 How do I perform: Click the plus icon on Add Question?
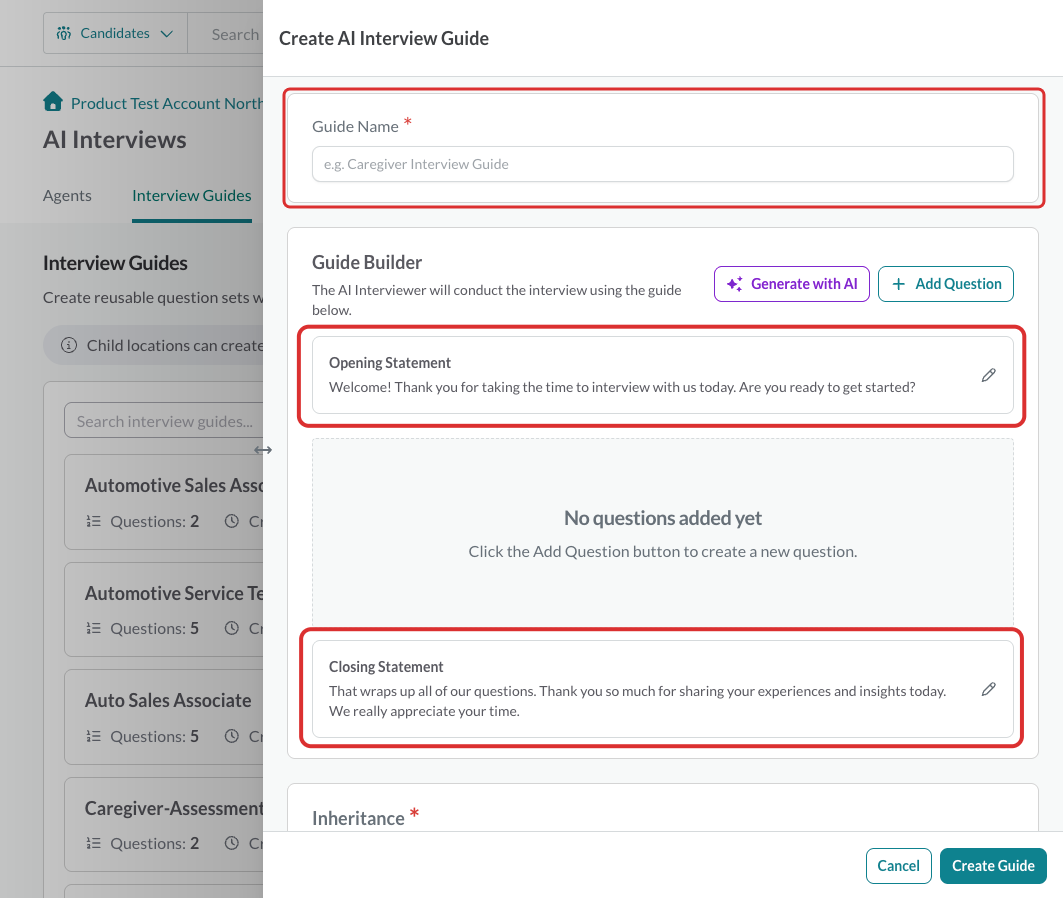coord(898,284)
